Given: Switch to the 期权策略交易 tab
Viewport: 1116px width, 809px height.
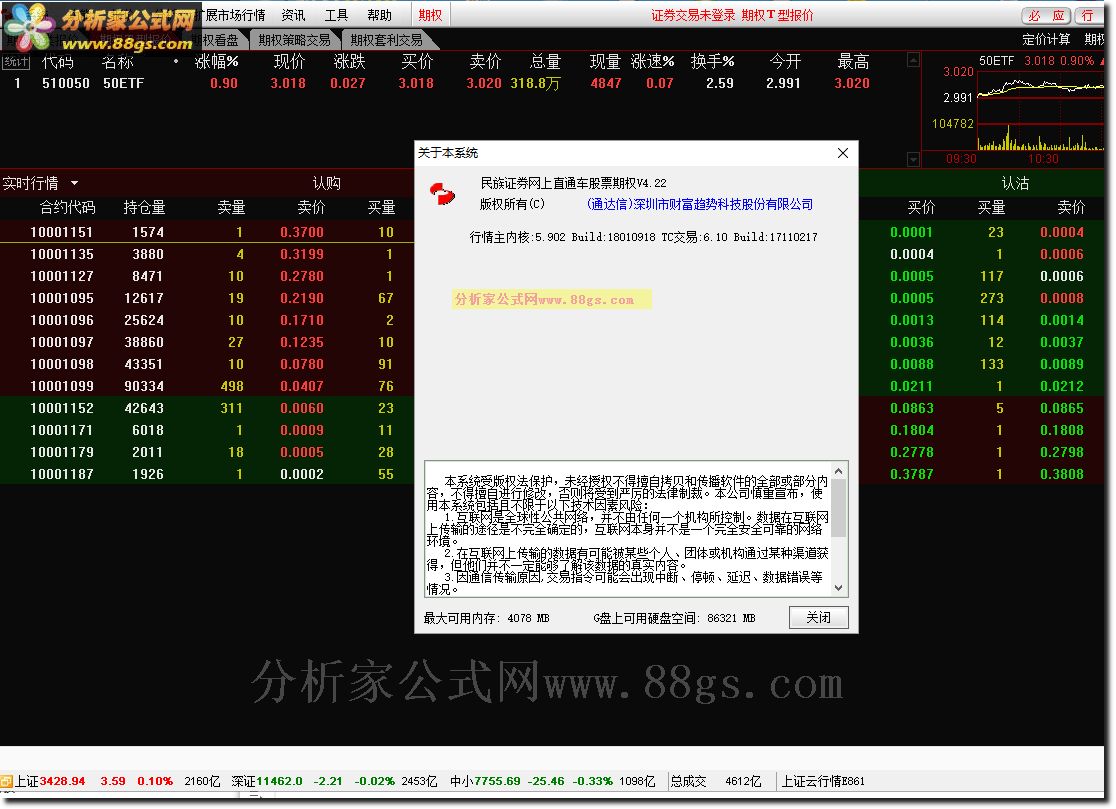Looking at the screenshot, I should point(295,40).
